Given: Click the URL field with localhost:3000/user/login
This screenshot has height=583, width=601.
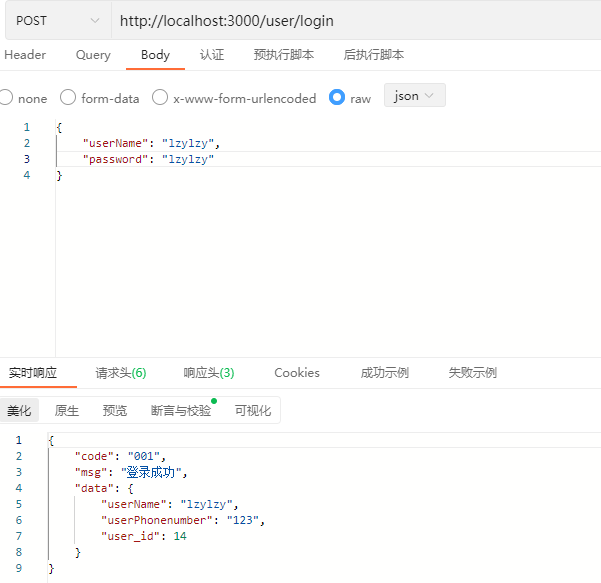Looking at the screenshot, I should pos(356,20).
